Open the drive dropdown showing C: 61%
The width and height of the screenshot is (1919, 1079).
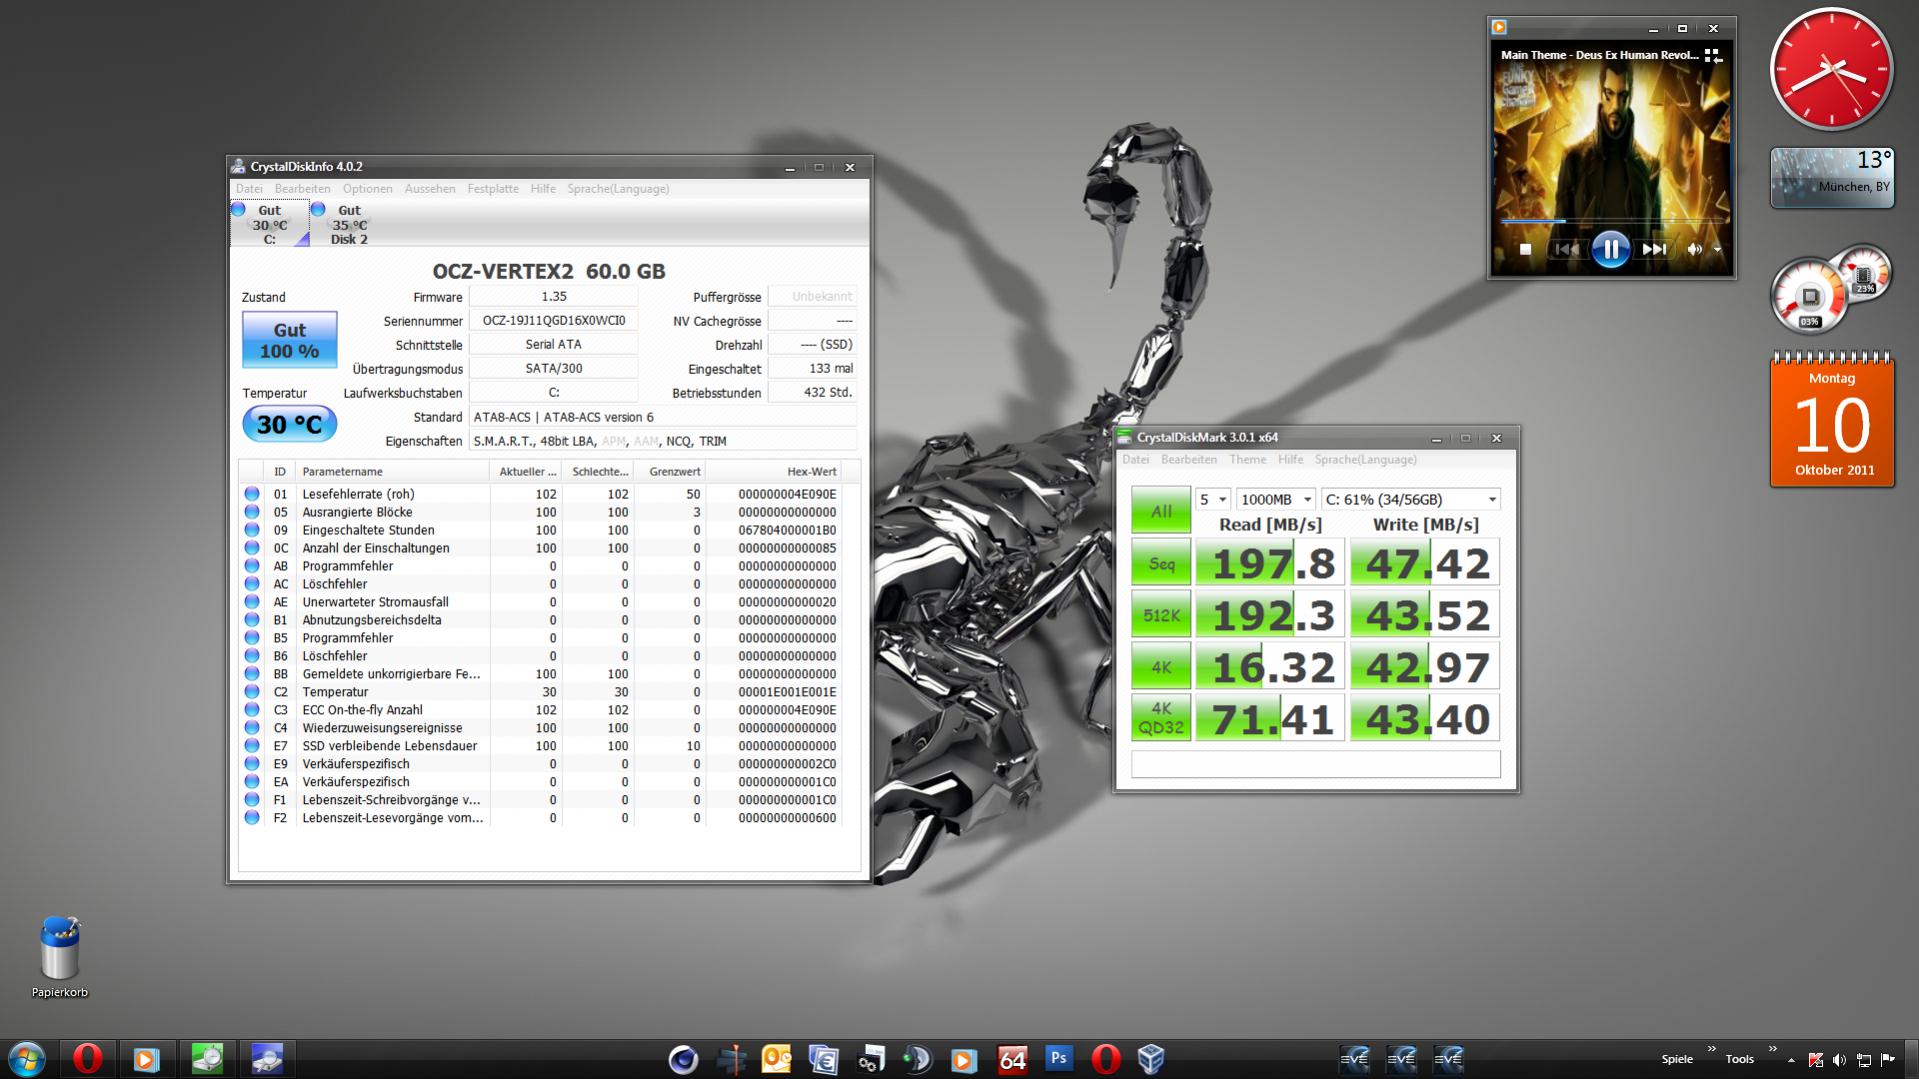pyautogui.click(x=1411, y=499)
